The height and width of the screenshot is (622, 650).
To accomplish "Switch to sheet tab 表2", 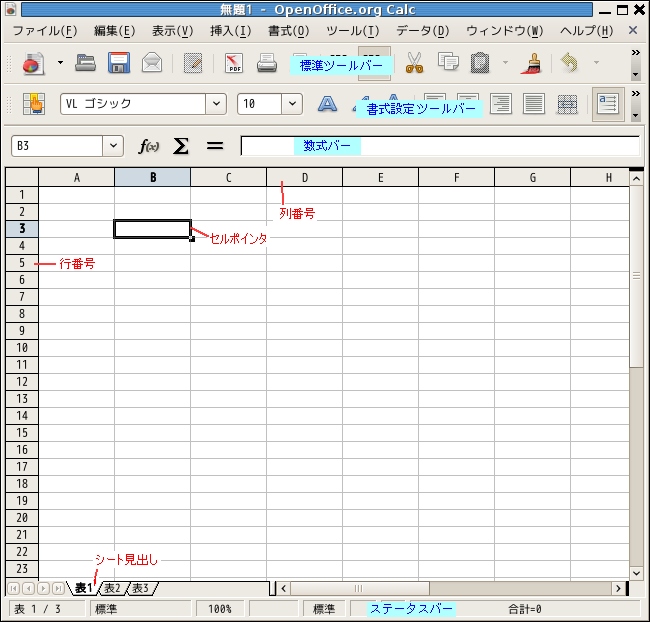I will [112, 588].
